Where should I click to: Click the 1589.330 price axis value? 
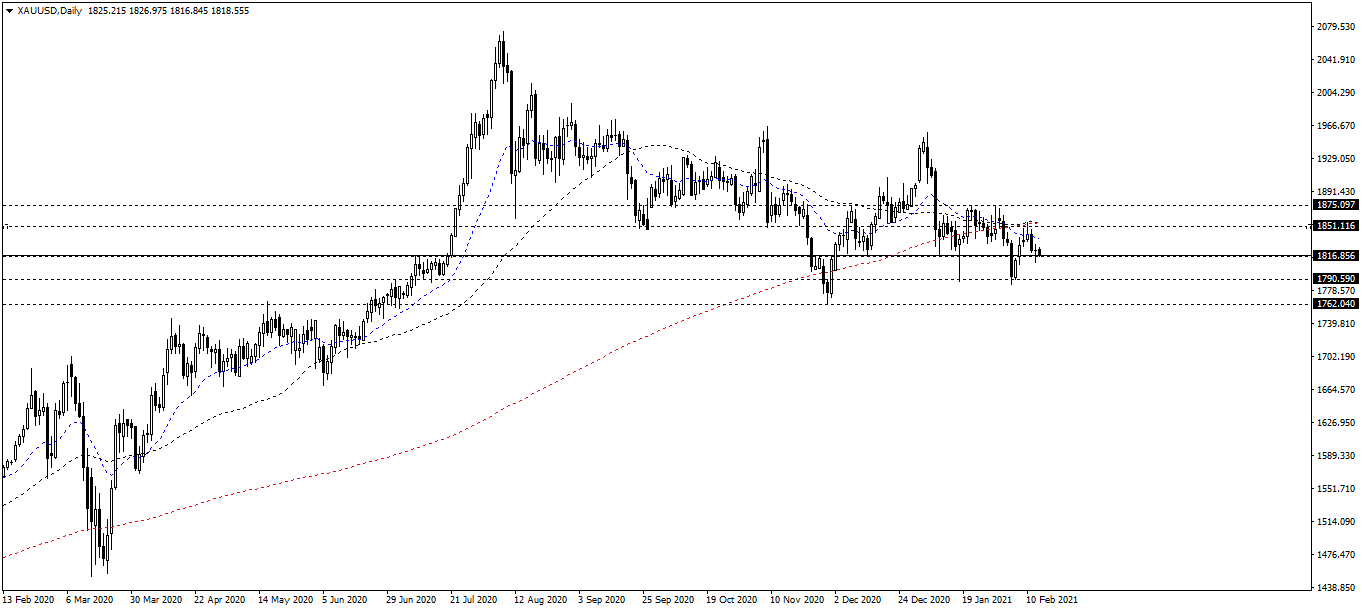[1337, 456]
